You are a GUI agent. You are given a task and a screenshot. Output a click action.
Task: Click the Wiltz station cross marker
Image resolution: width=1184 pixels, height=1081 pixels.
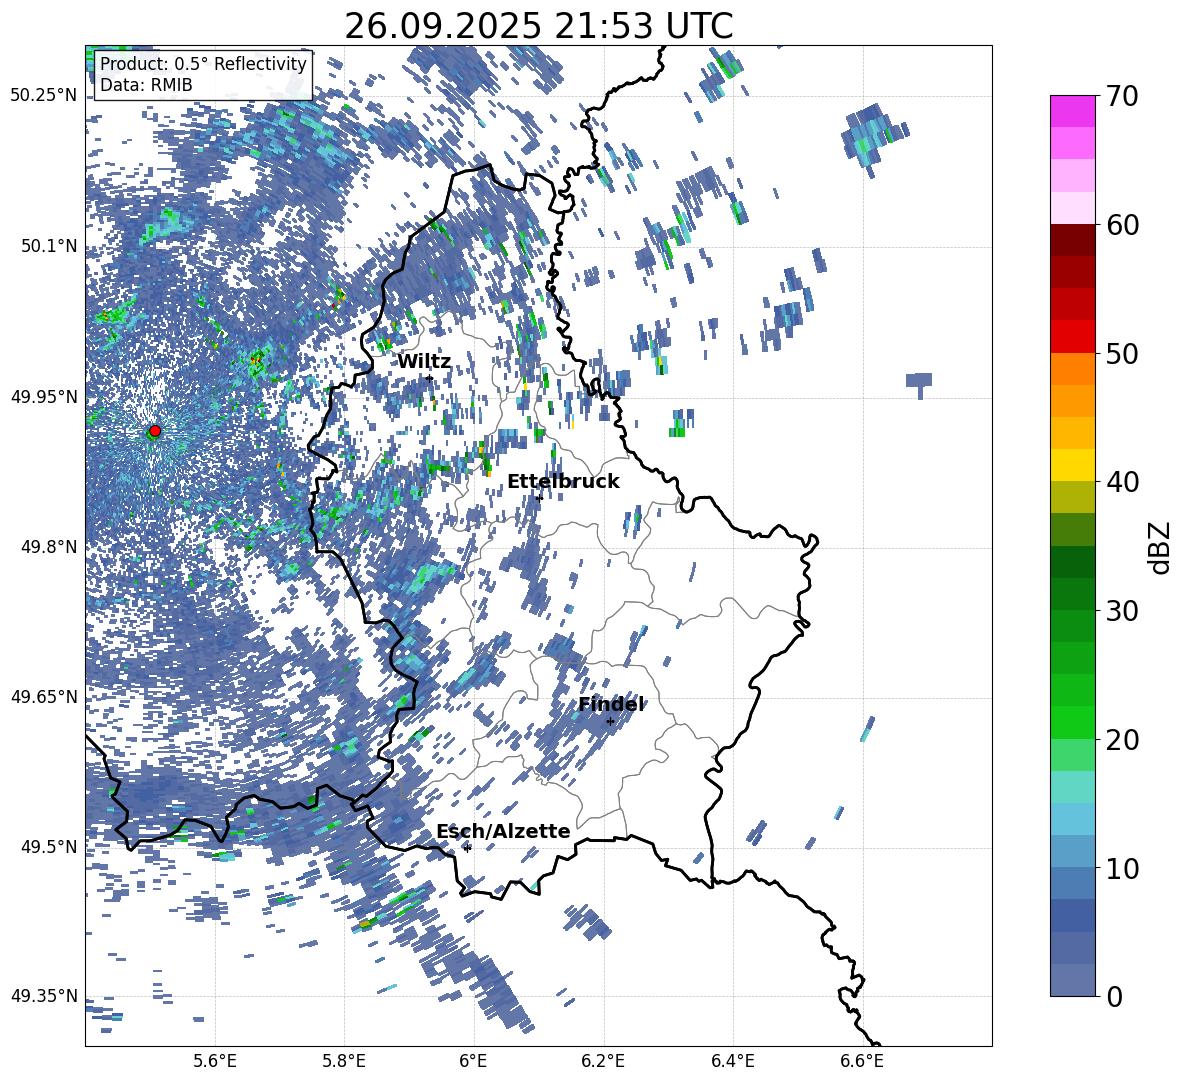tap(430, 378)
